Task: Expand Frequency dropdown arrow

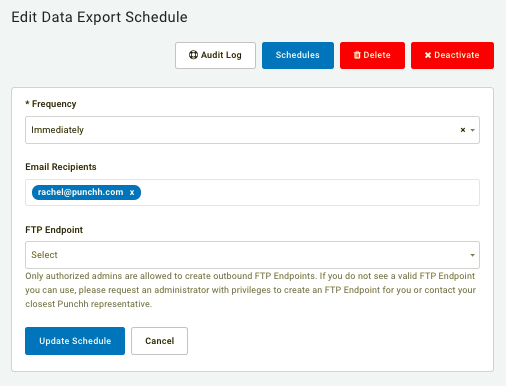Action: coord(473,130)
